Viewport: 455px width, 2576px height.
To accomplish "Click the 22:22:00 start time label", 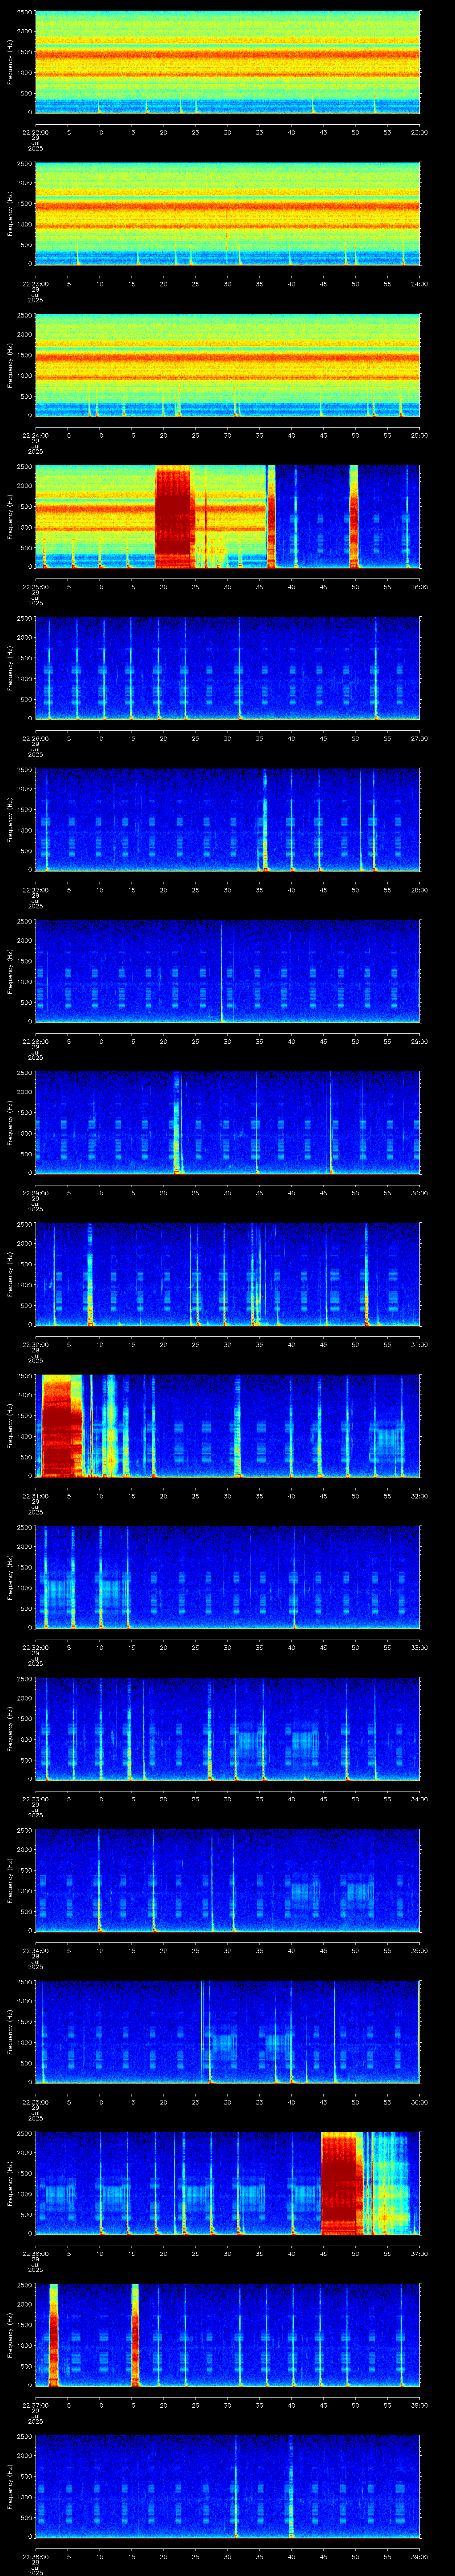I will 35,132.
